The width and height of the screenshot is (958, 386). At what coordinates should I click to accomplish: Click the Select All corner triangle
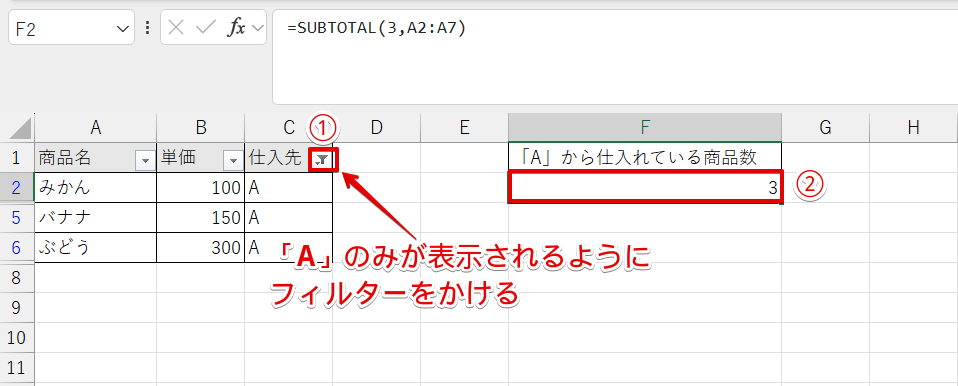21,128
